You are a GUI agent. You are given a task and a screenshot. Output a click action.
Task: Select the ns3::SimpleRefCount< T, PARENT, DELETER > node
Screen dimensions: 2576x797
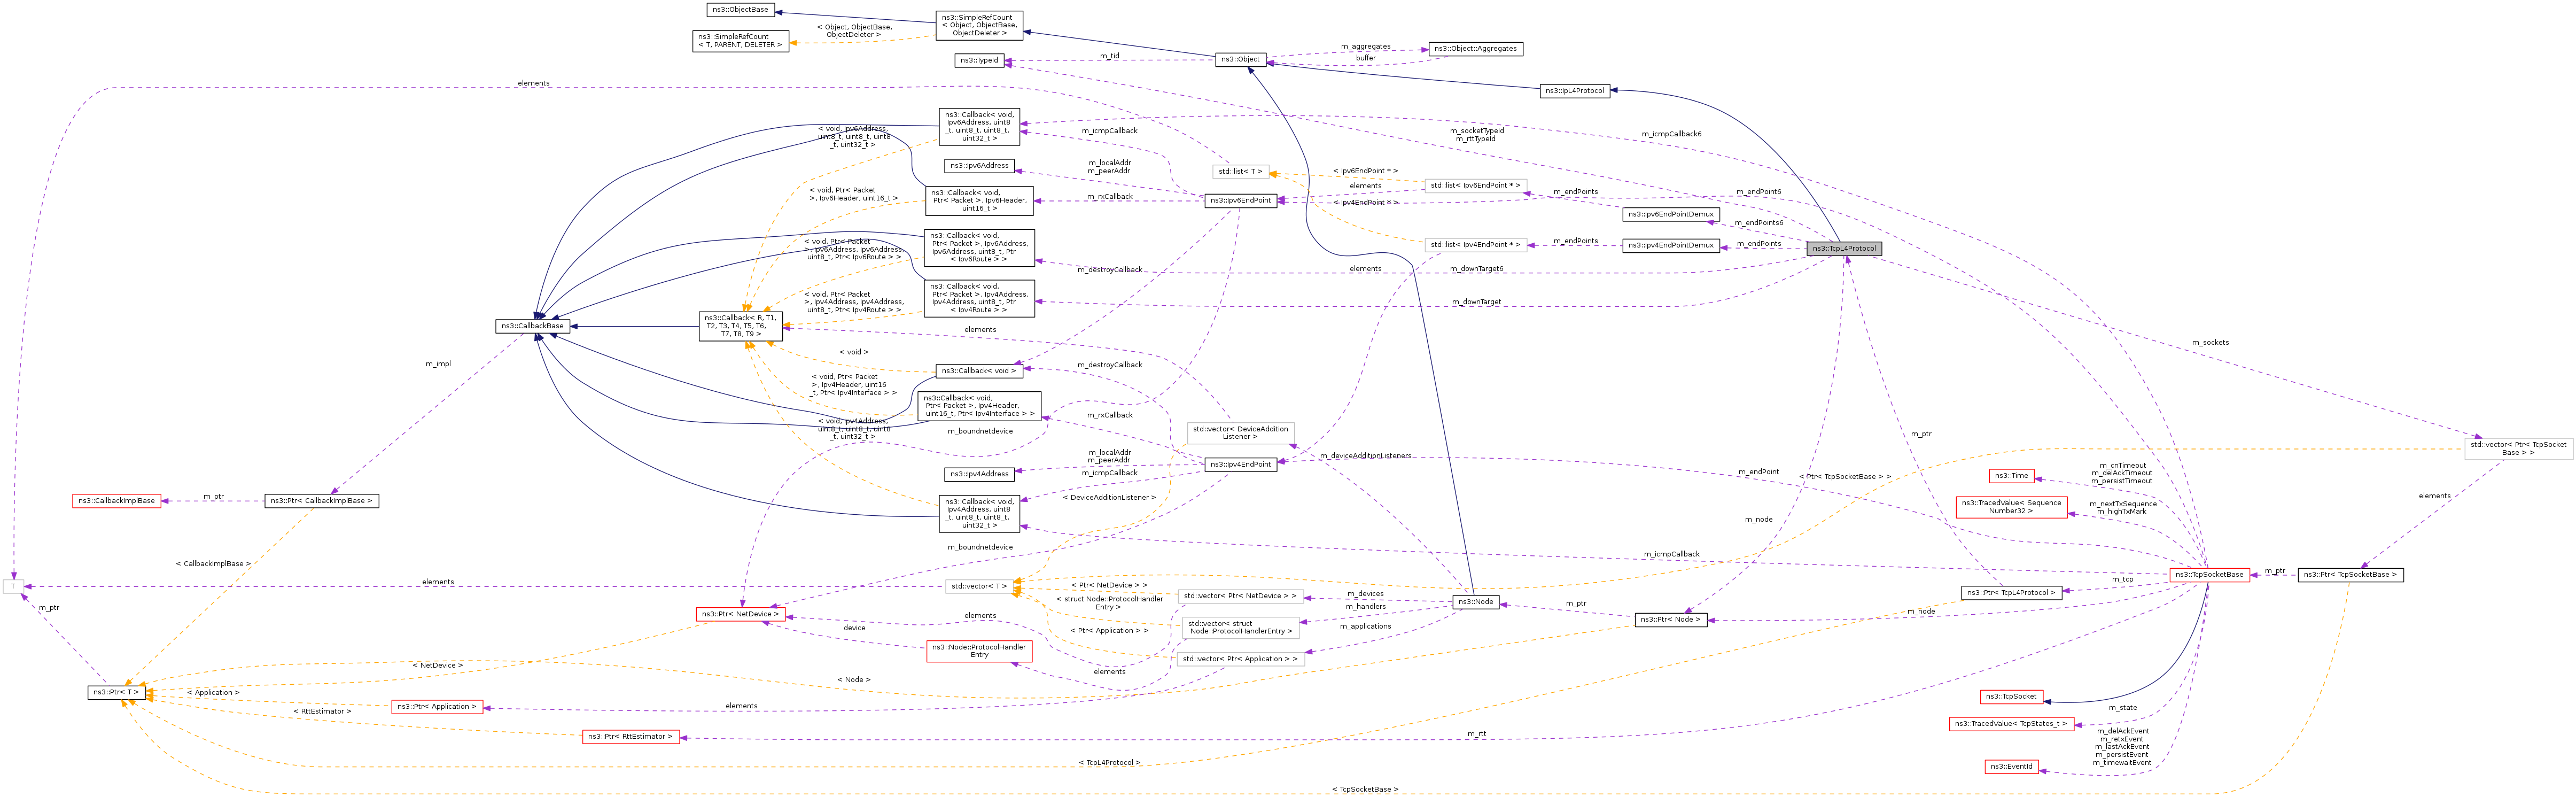click(740, 41)
